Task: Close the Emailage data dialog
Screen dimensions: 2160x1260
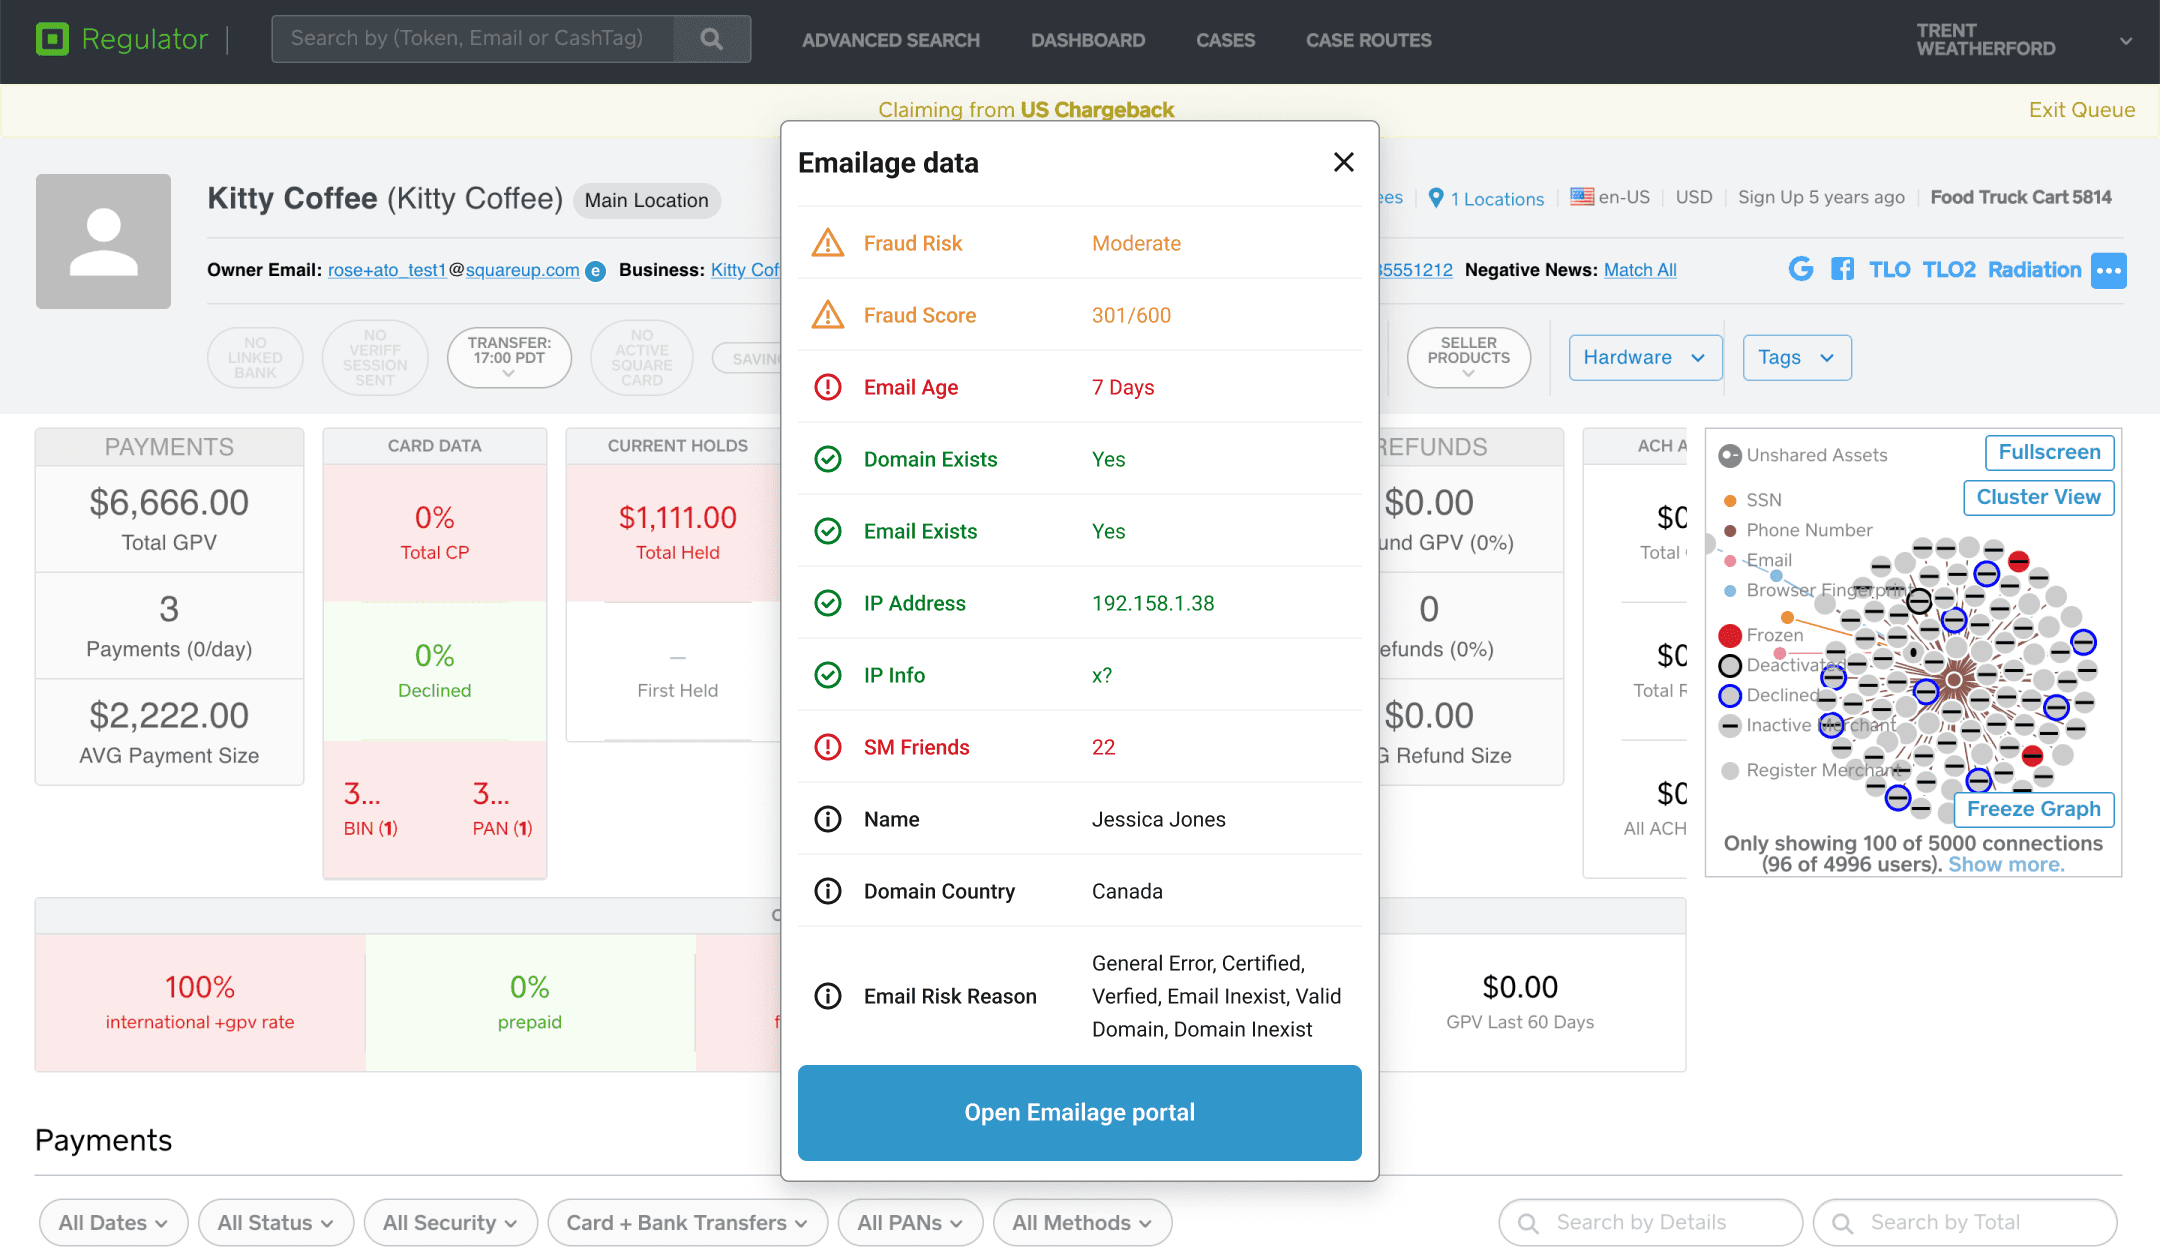Action: [x=1343, y=162]
